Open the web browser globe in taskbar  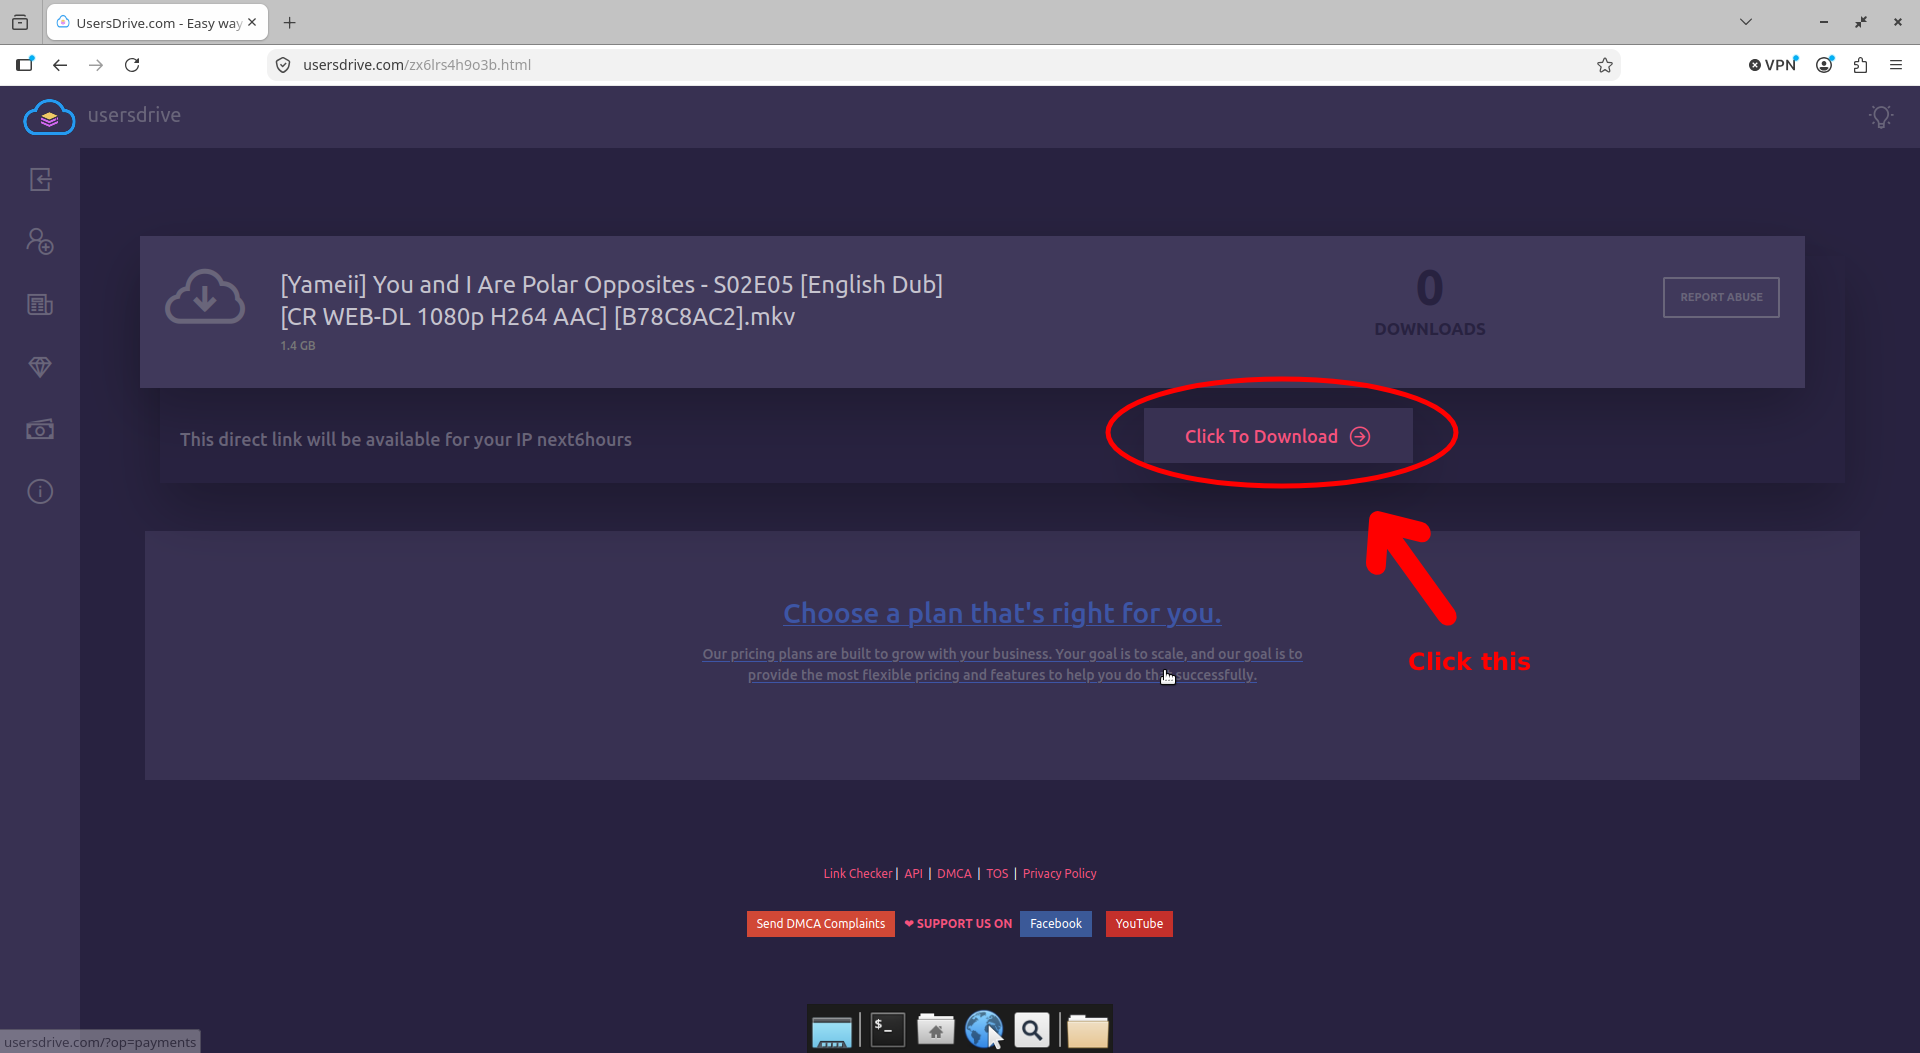984,1029
